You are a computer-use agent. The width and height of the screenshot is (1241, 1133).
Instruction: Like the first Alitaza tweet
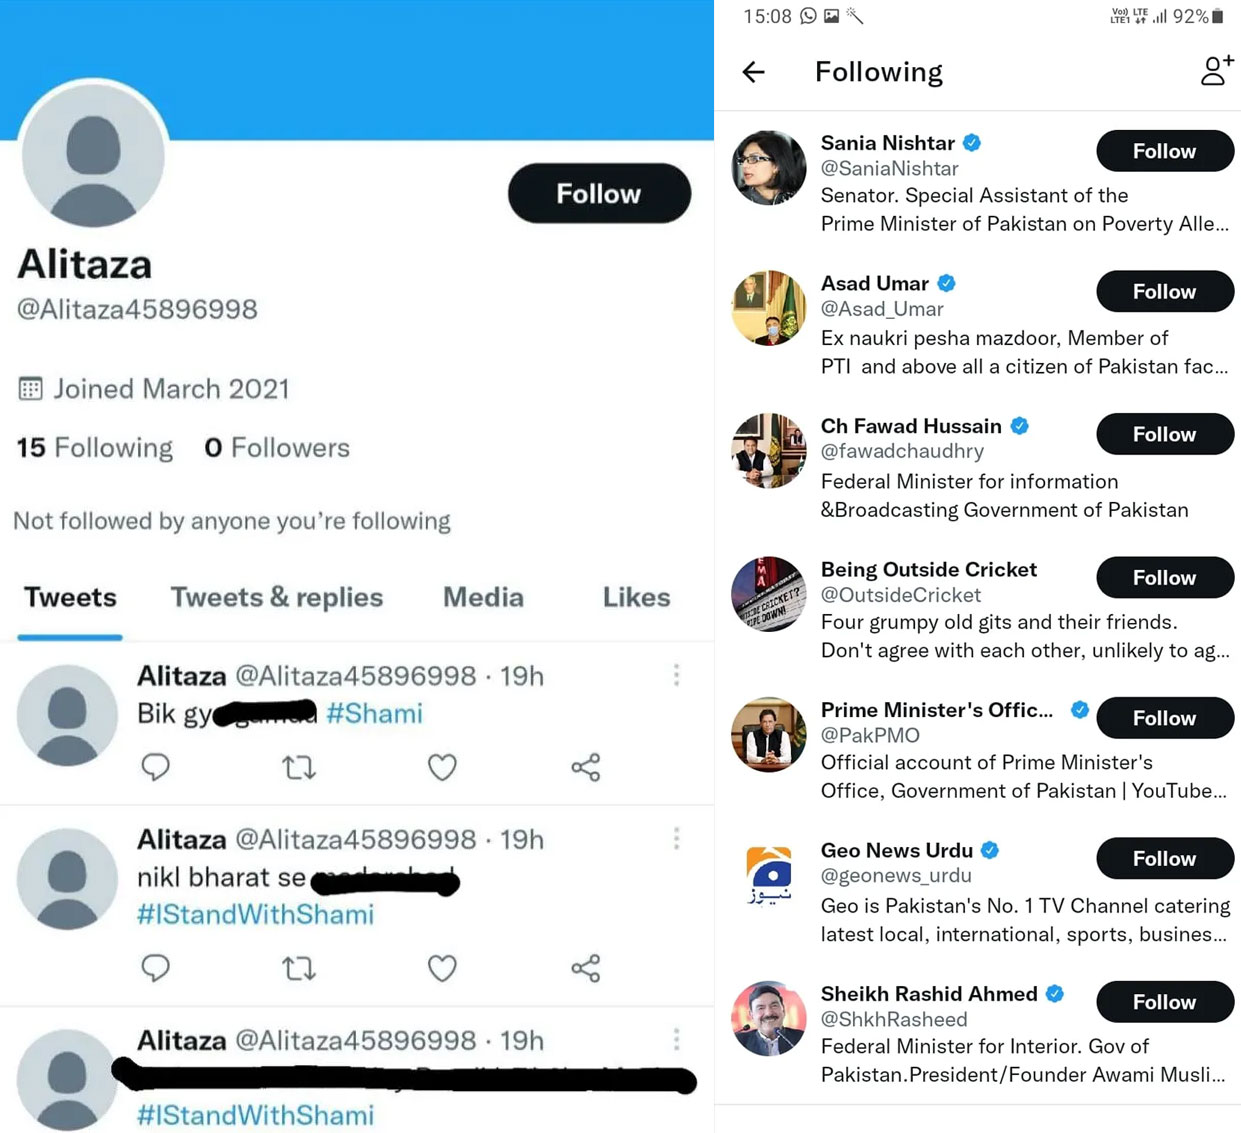(x=442, y=767)
